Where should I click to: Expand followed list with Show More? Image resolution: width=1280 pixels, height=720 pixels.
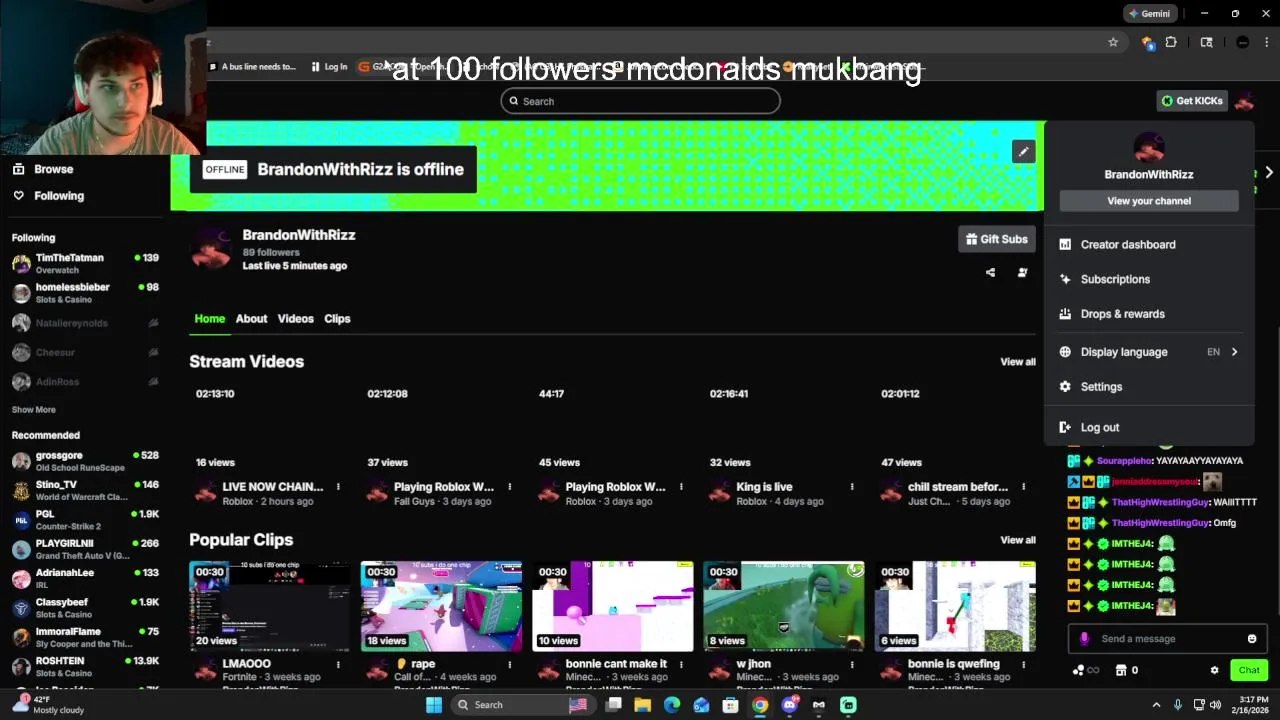[34, 410]
